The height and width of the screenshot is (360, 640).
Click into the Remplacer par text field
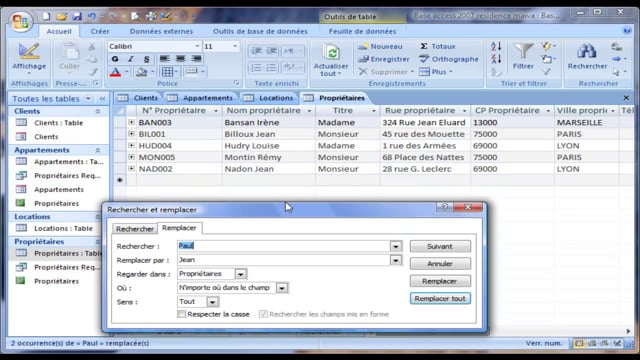[284, 260]
